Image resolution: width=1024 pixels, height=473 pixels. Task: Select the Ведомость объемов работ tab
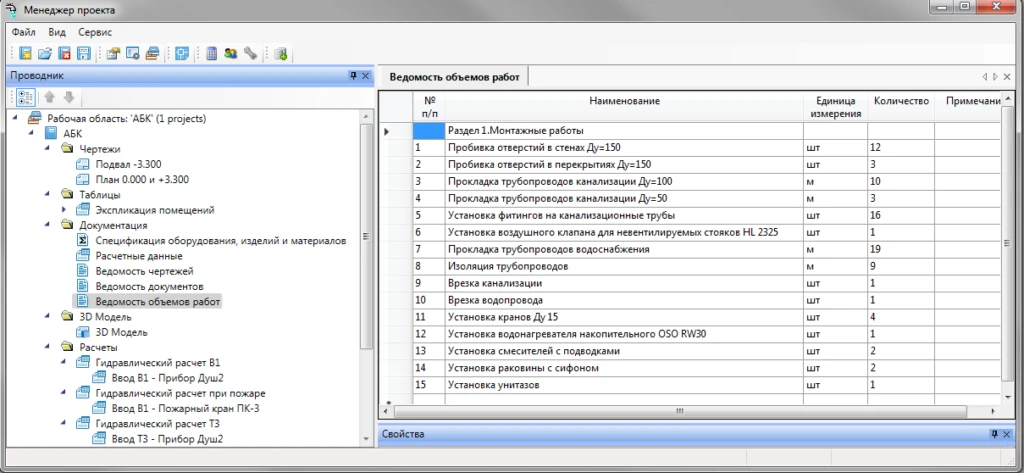pos(454,77)
